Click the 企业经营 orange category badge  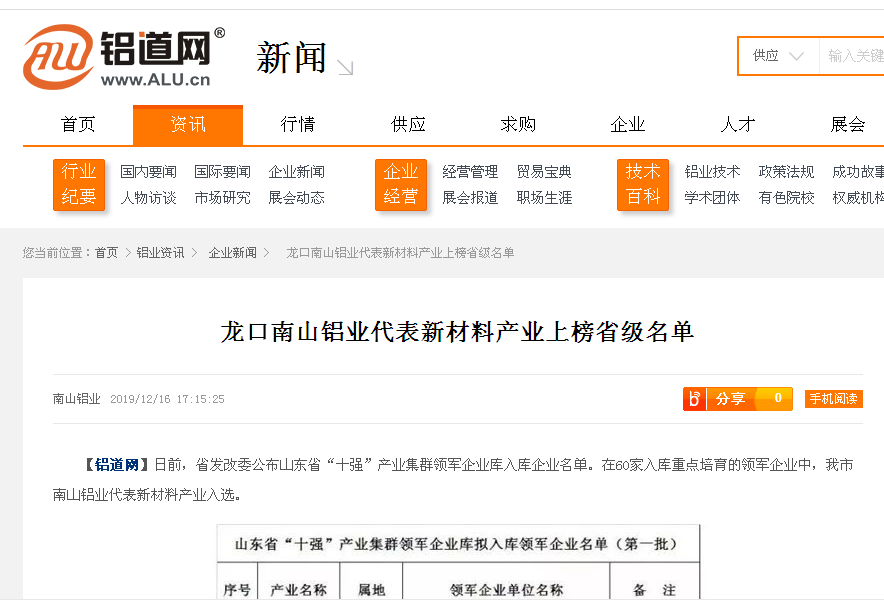tap(401, 185)
